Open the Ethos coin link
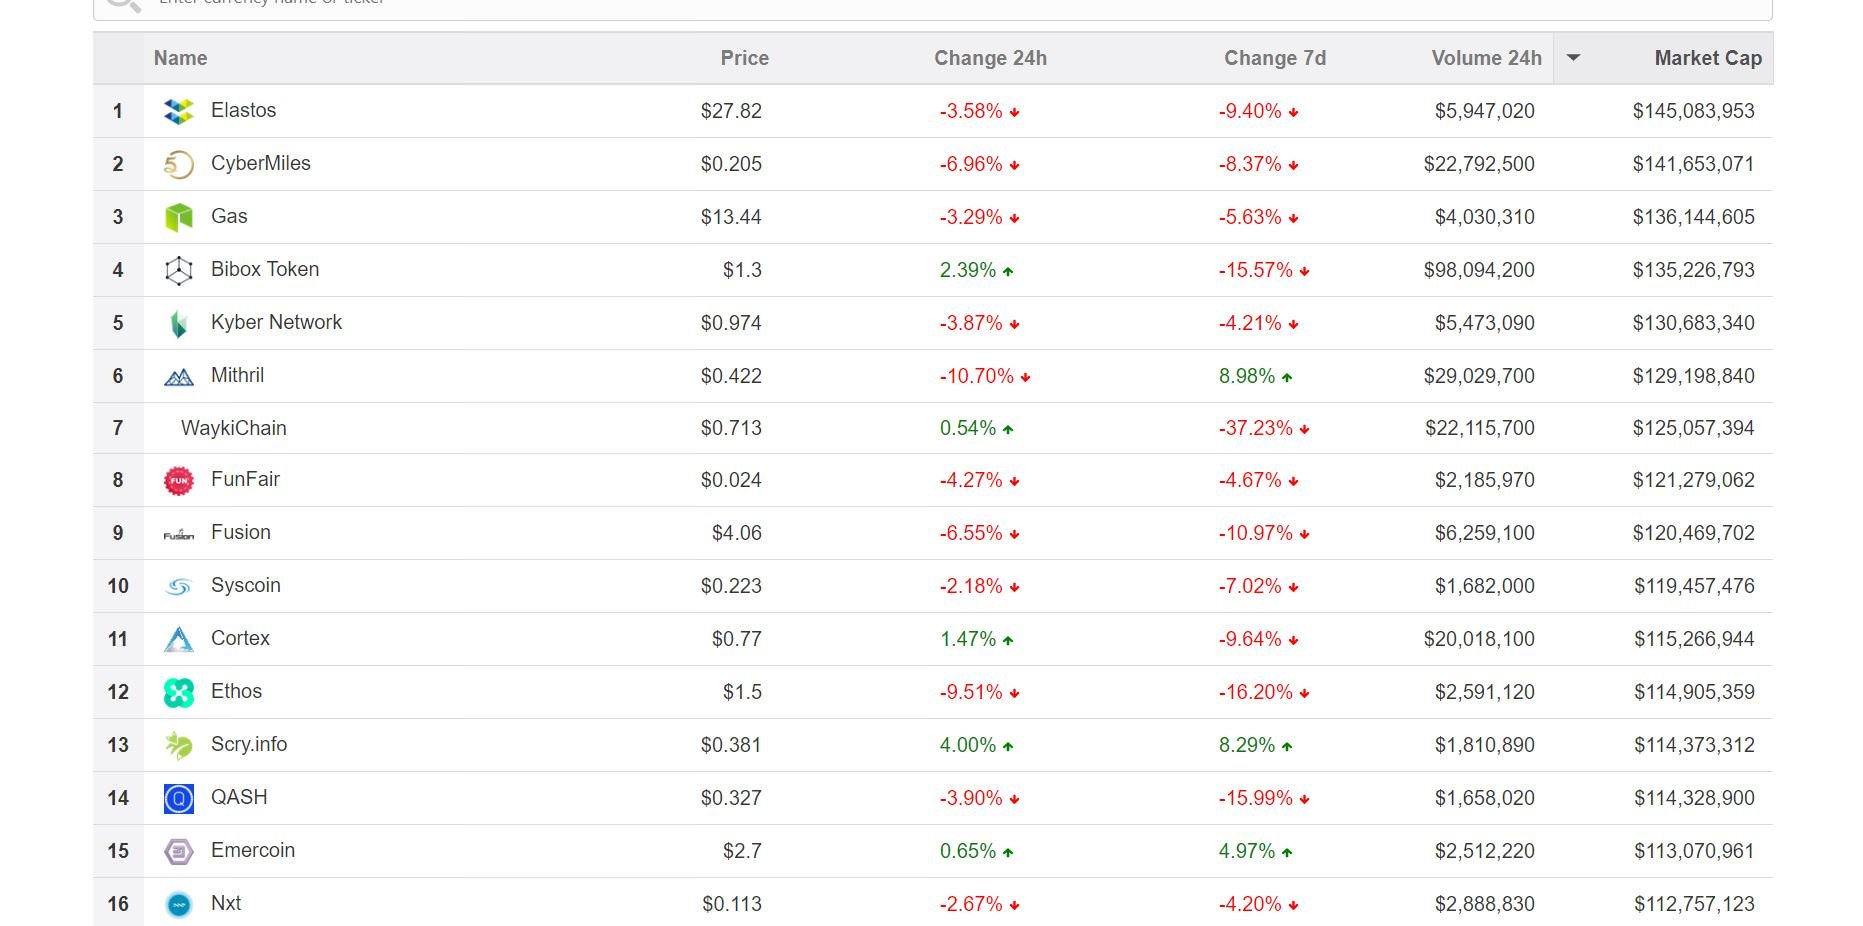 236,691
